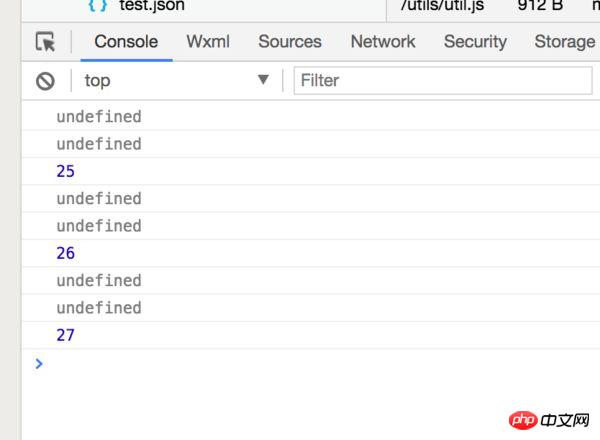Click the blue console prompt chevron
The image size is (600, 440).
[39, 363]
